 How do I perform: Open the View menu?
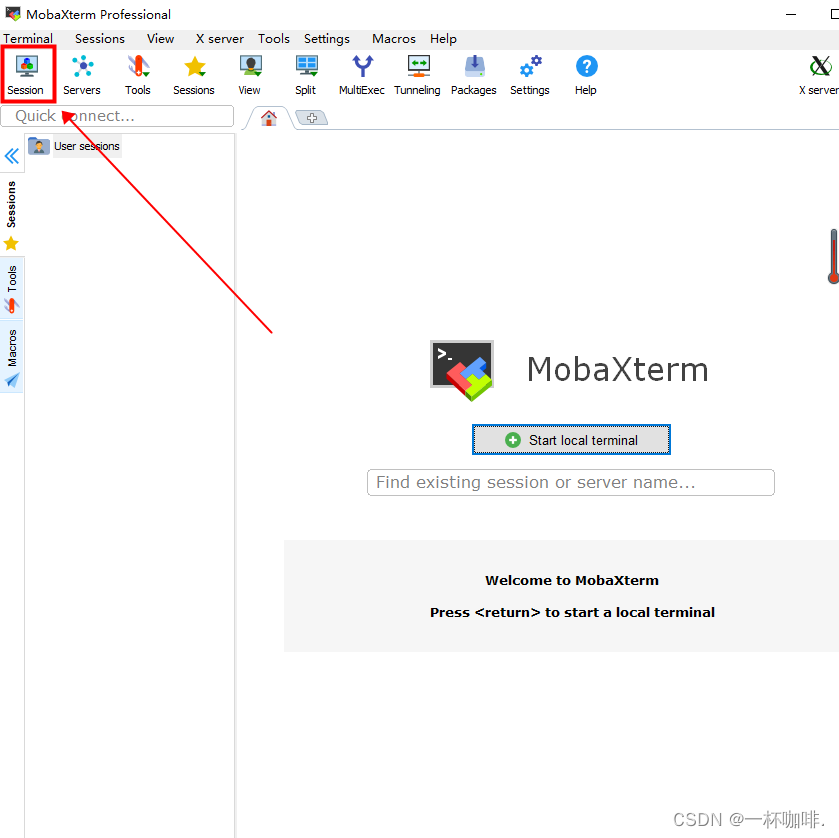click(161, 39)
